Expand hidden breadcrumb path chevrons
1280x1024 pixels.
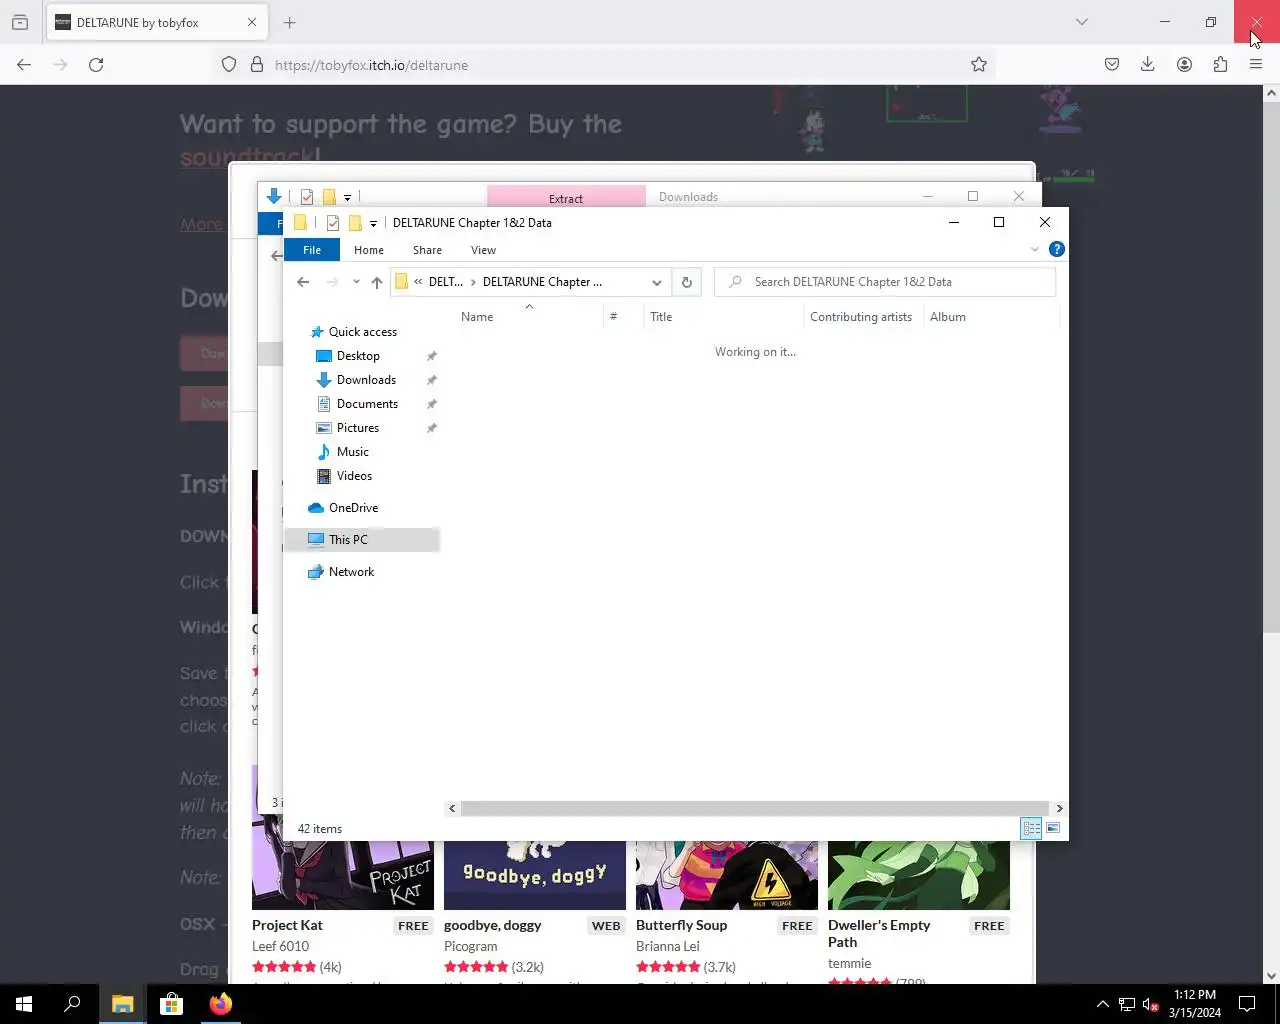click(418, 282)
